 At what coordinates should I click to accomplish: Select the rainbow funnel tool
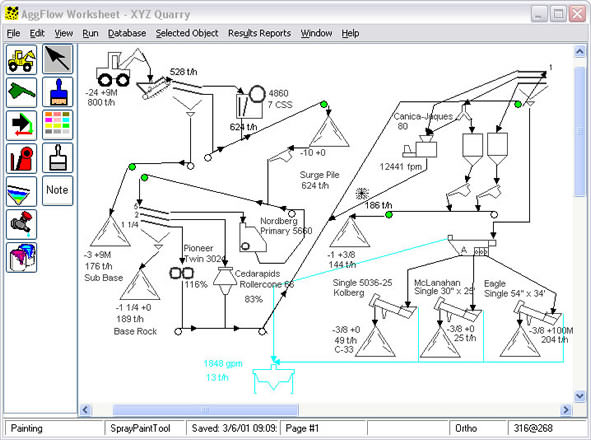pyautogui.click(x=21, y=192)
